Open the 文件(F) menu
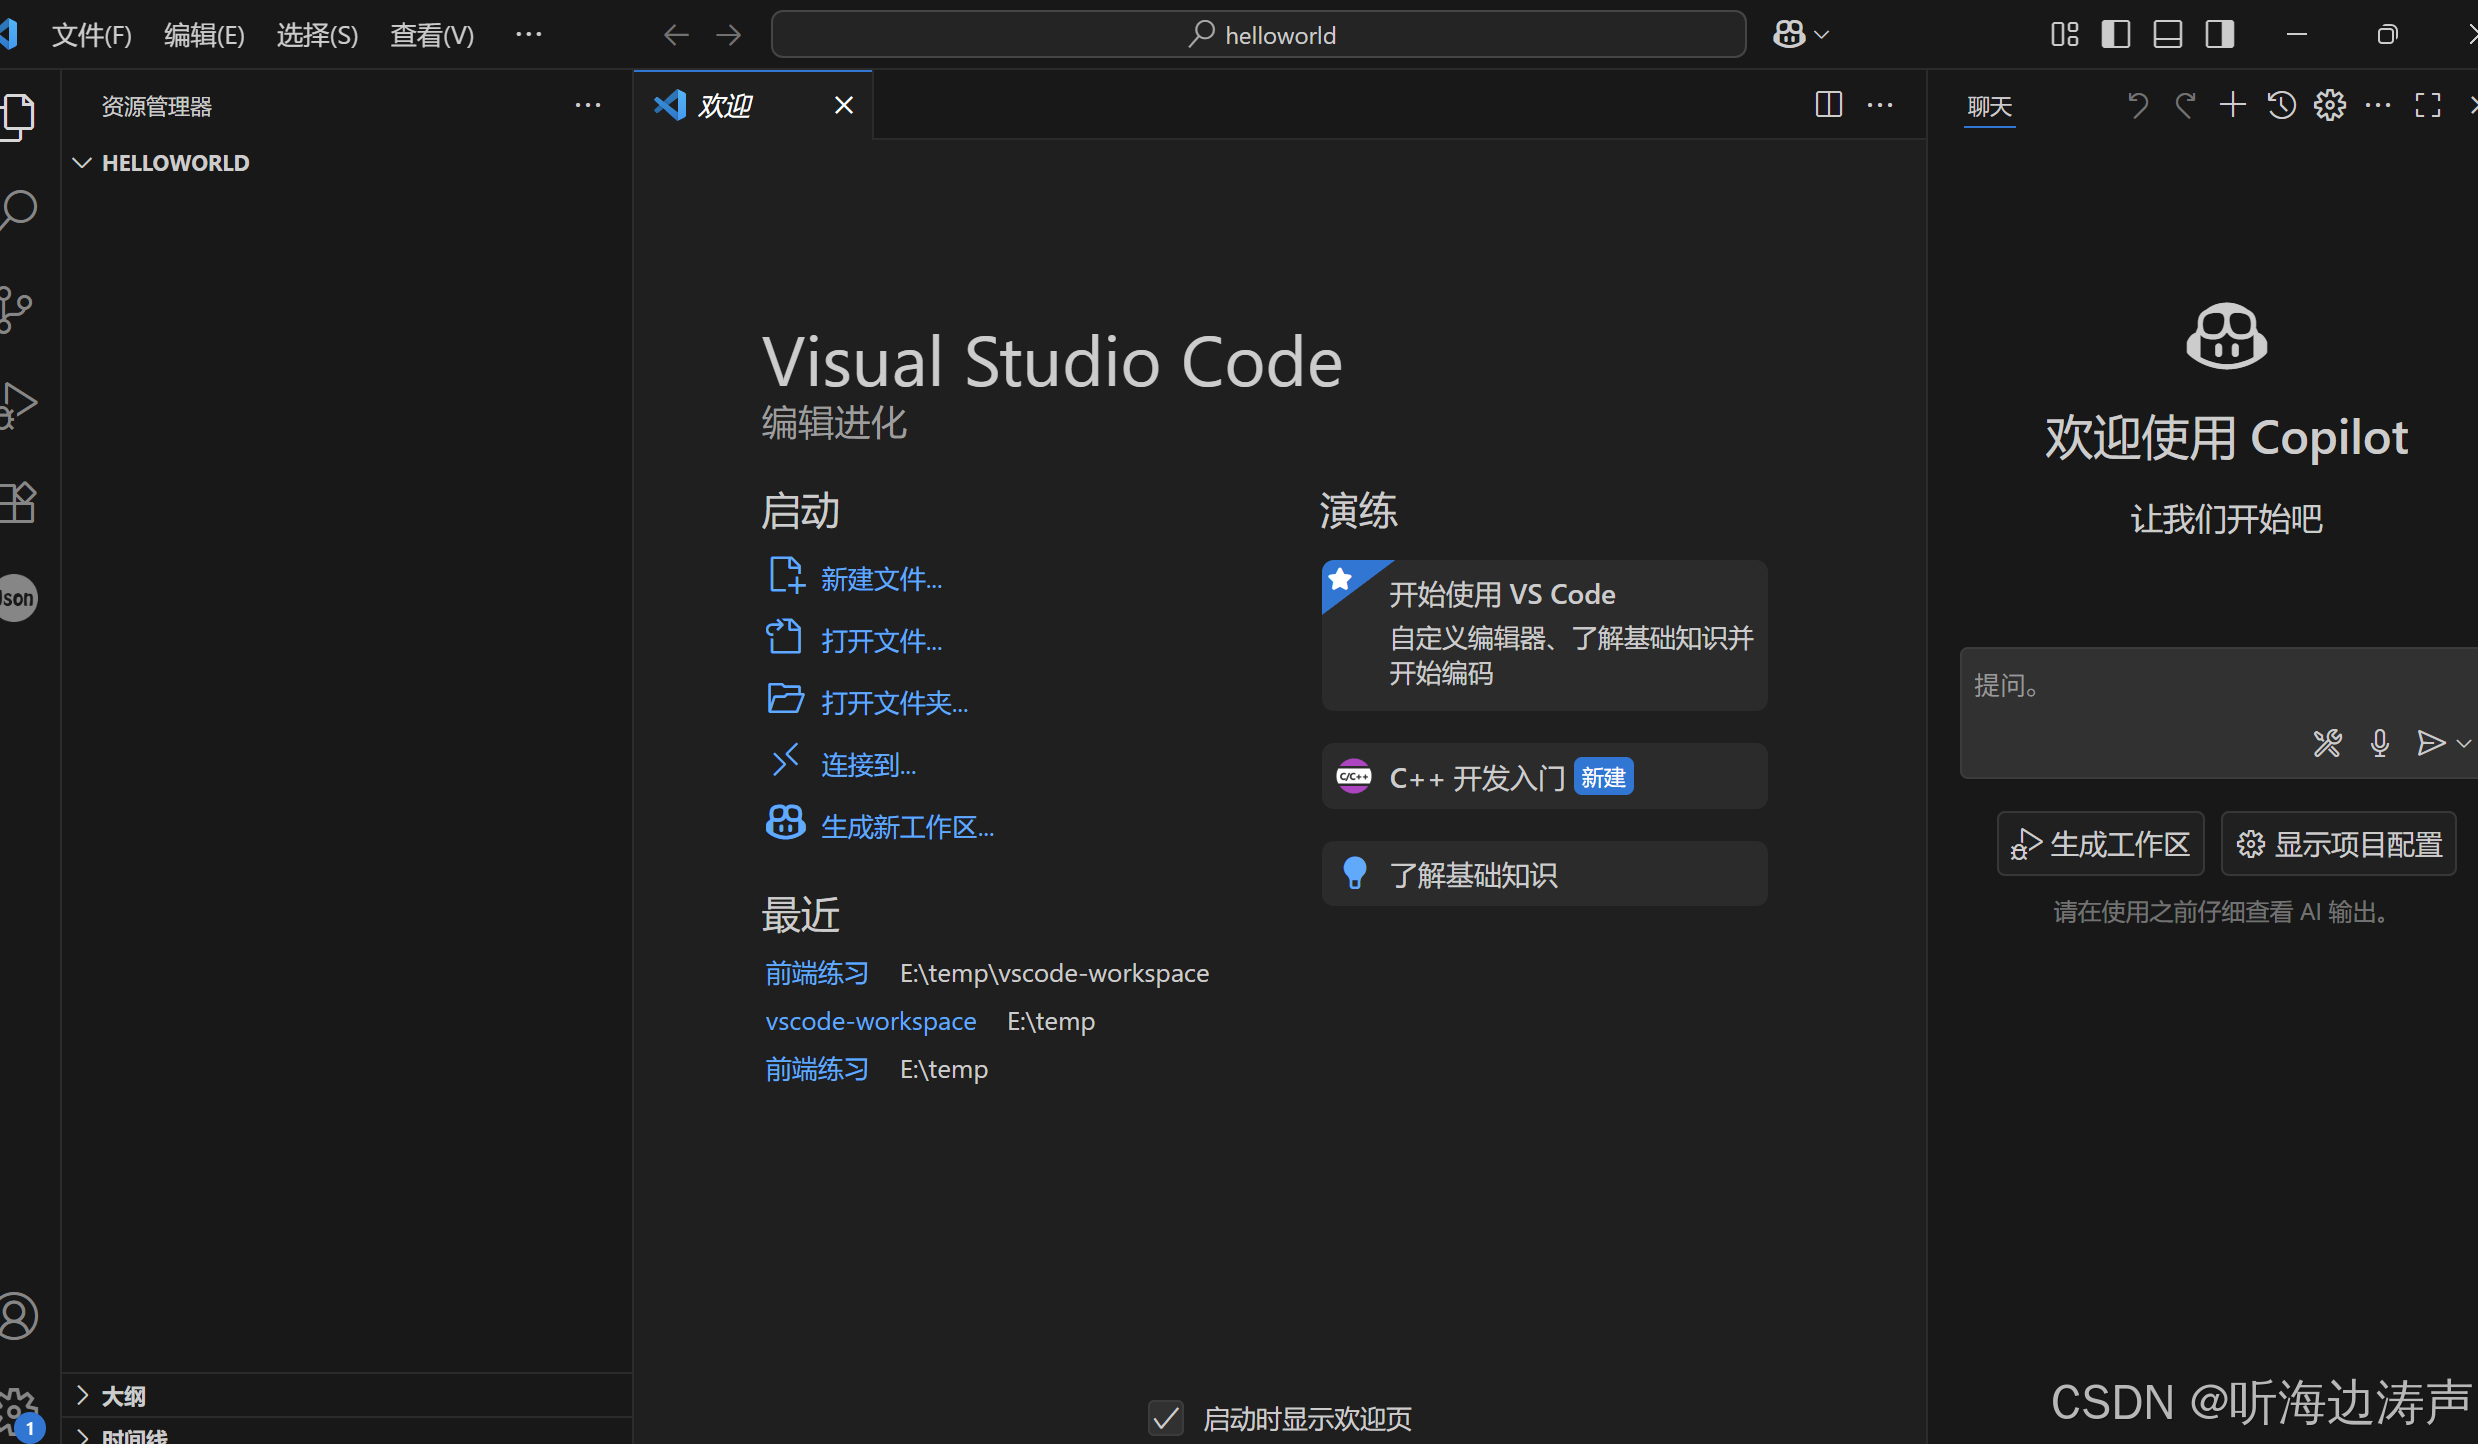The width and height of the screenshot is (2478, 1444). click(92, 36)
